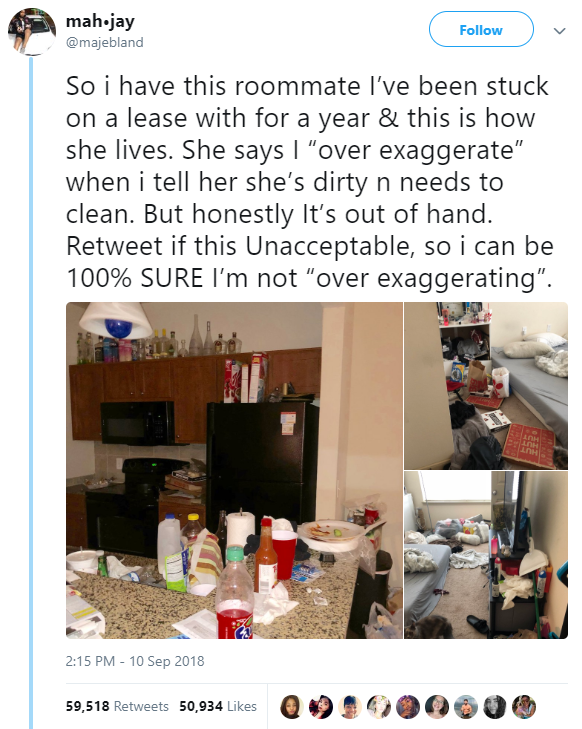View the bedroom photo with Pizza Hut boxes
Image resolution: width=582 pixels, height=729 pixels.
[x=486, y=386]
